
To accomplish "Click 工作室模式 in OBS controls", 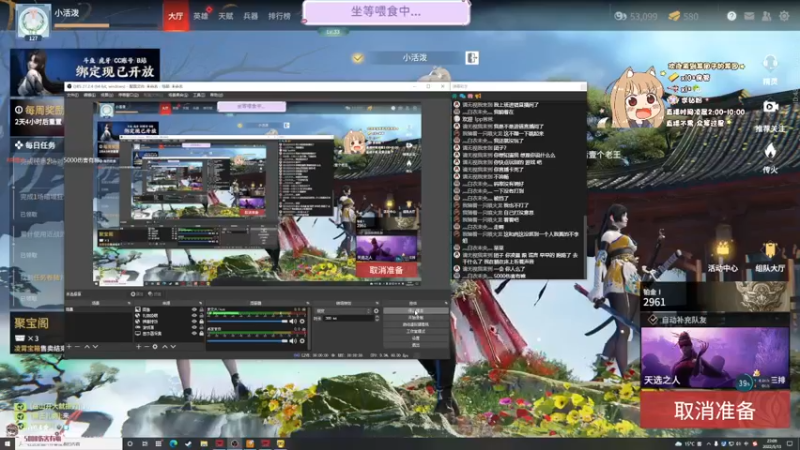I will (416, 331).
